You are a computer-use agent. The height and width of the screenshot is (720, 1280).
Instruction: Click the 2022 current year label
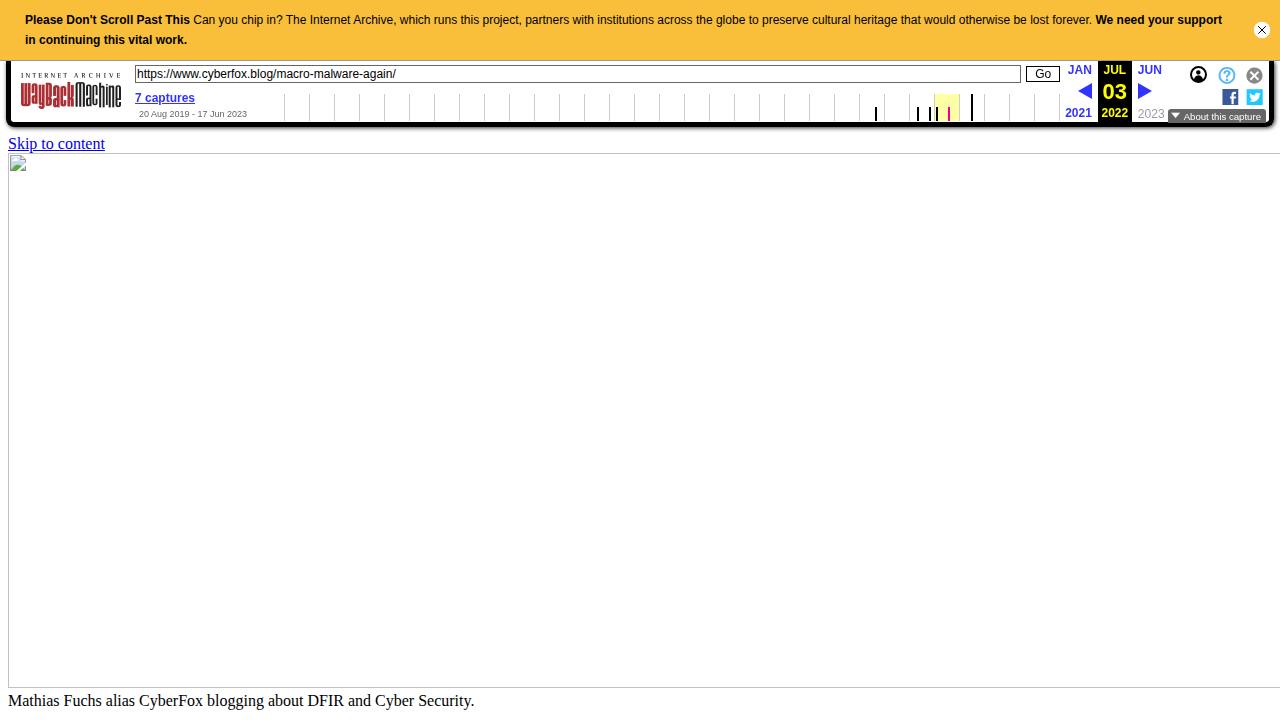click(1114, 113)
